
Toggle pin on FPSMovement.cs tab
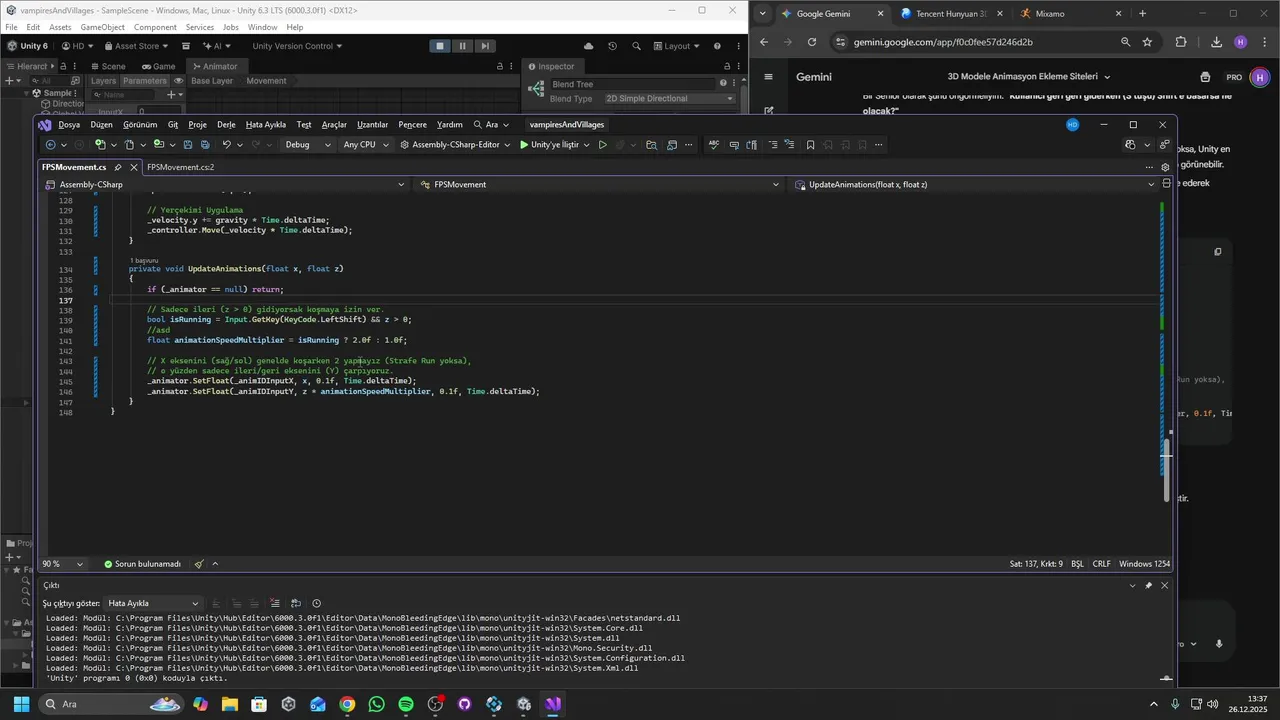[x=118, y=167]
